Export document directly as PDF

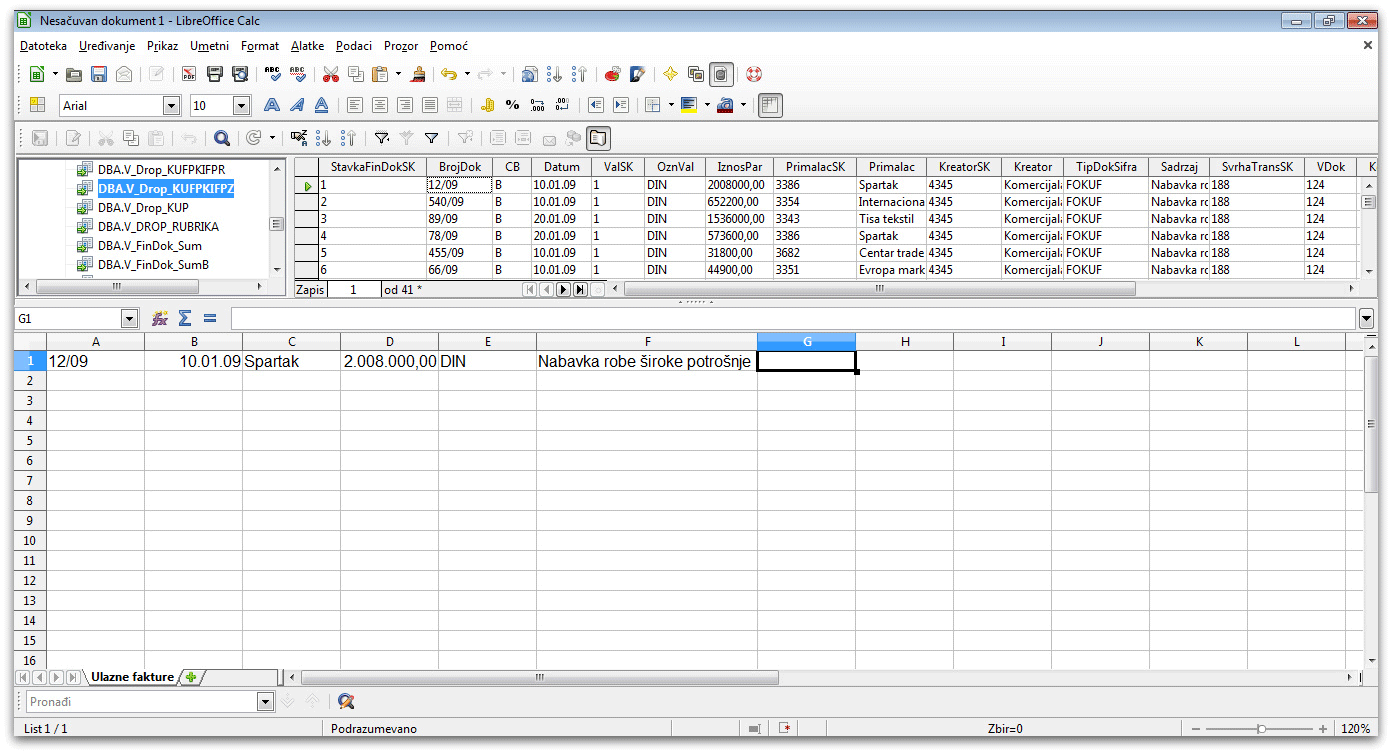189,74
